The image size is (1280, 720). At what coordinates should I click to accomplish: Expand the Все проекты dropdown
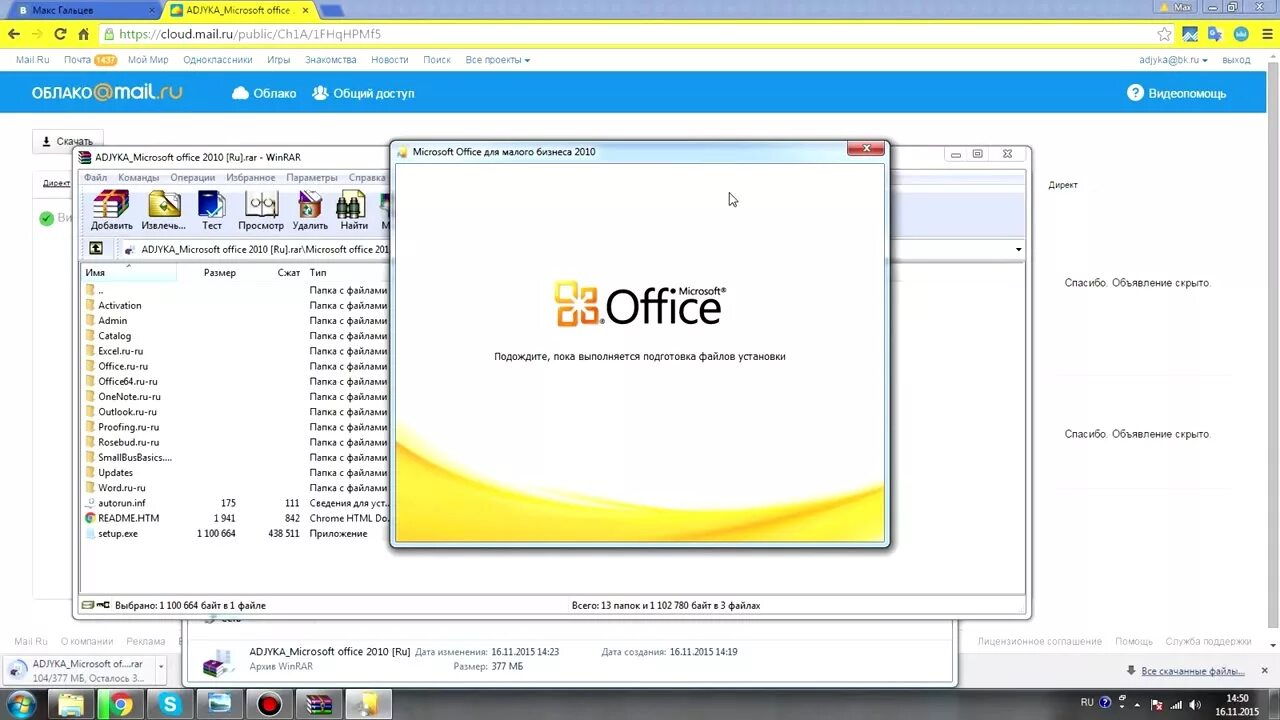[497, 60]
